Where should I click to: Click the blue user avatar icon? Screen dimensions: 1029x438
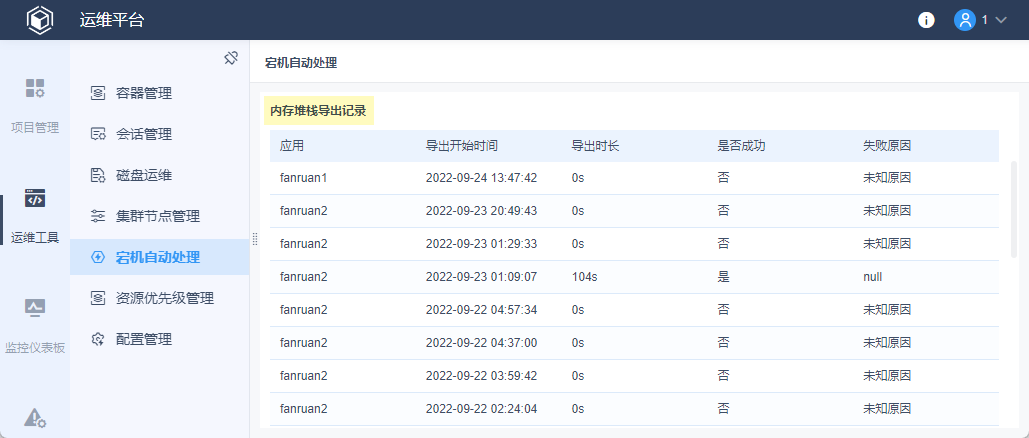coord(965,20)
